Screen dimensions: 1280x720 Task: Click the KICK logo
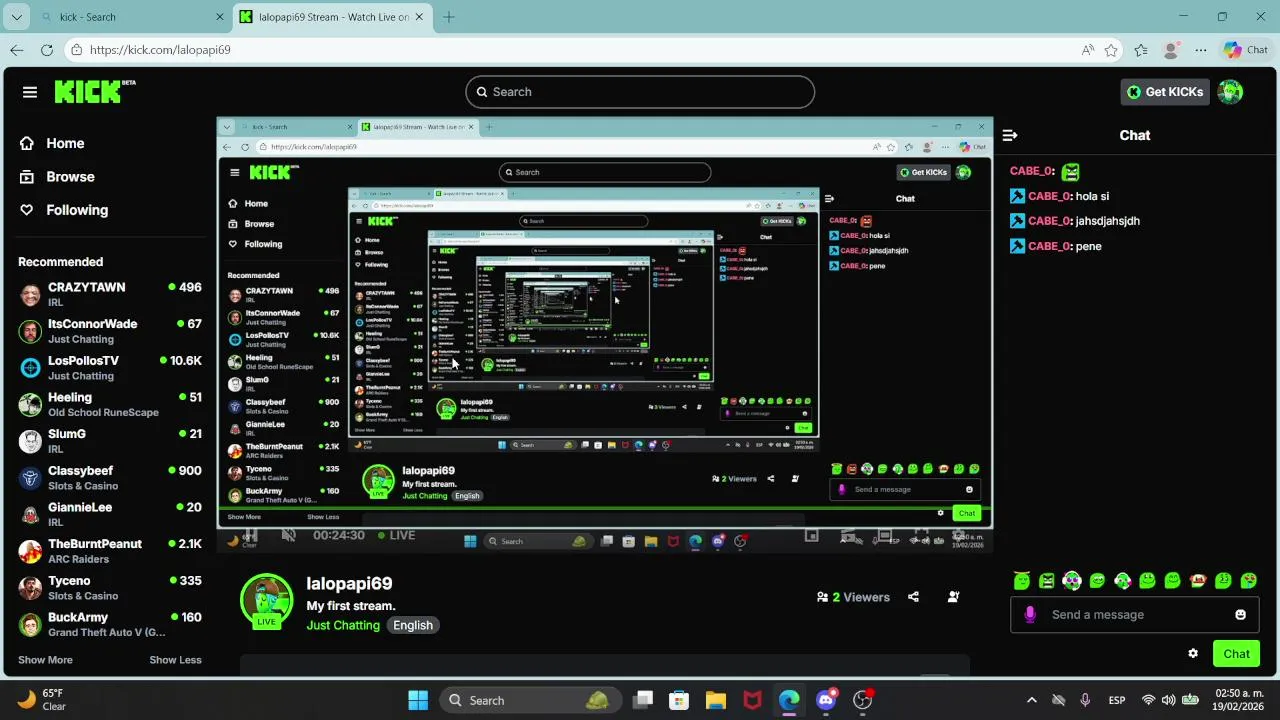tap(95, 91)
